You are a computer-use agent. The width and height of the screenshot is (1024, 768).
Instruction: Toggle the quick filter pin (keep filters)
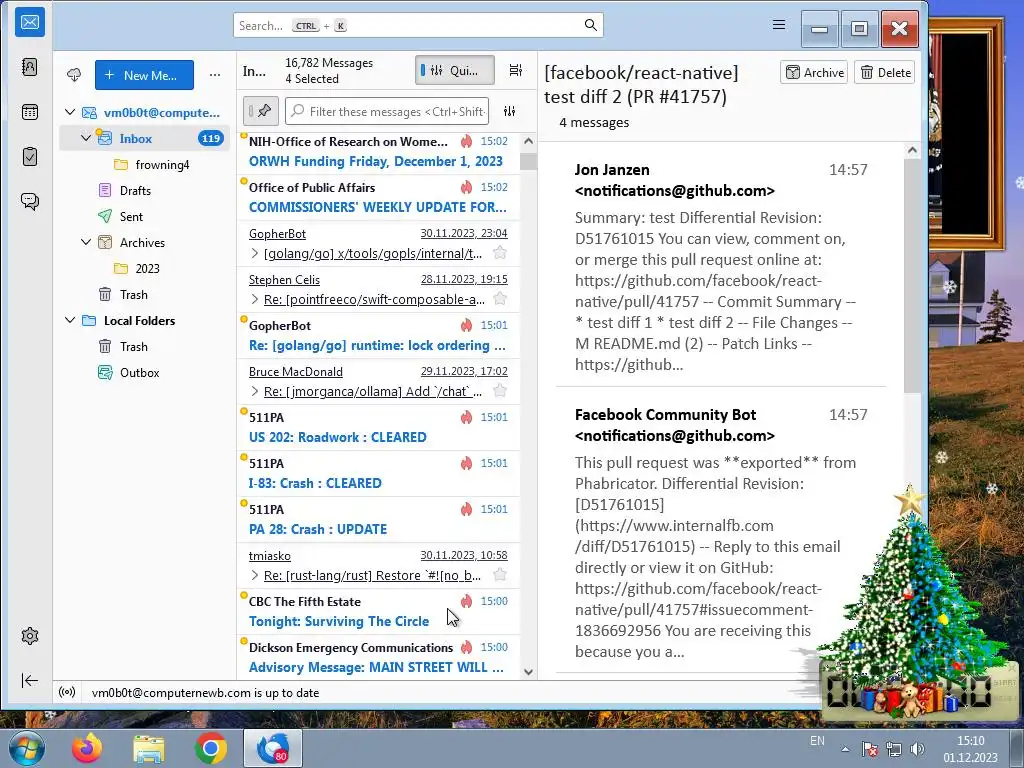pyautogui.click(x=261, y=111)
